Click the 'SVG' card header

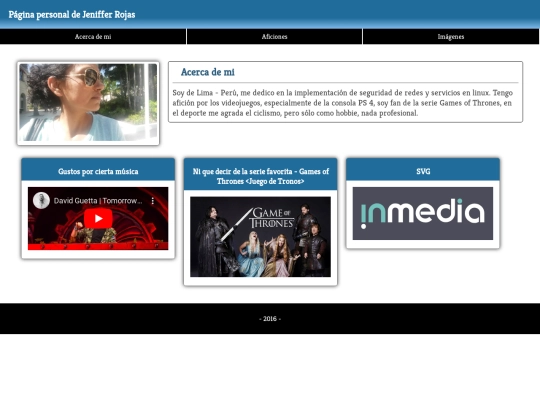point(423,169)
